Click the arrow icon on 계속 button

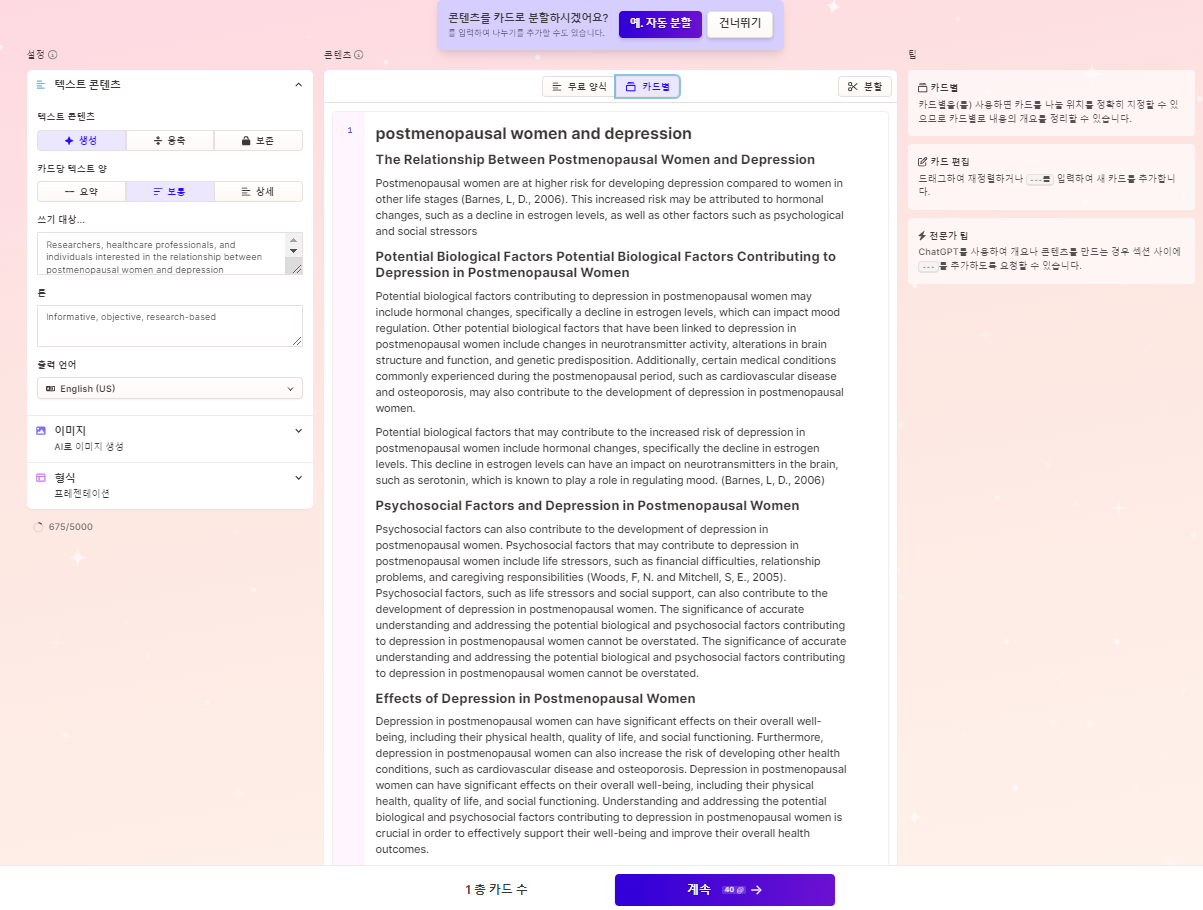pyautogui.click(x=756, y=890)
